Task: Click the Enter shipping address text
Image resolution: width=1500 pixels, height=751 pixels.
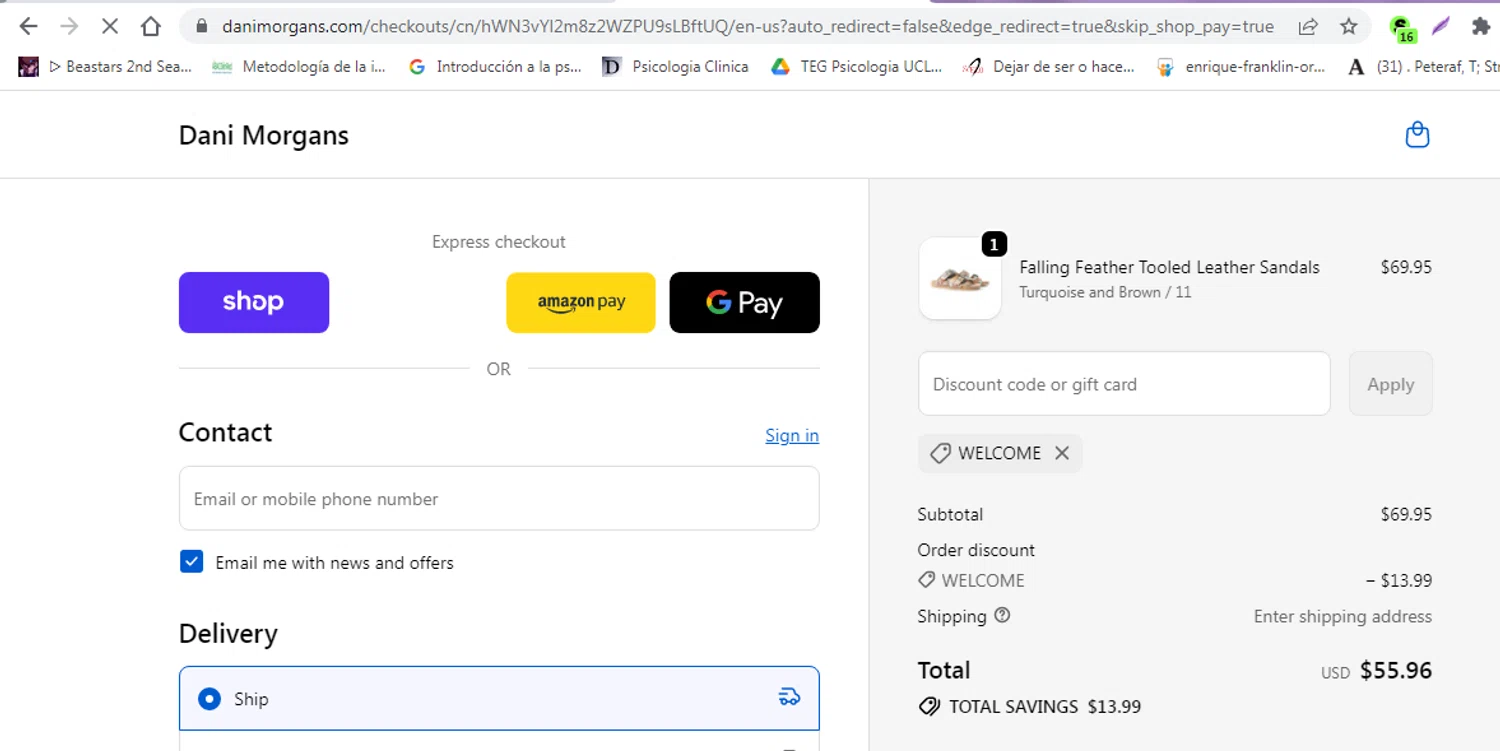Action: click(x=1343, y=616)
